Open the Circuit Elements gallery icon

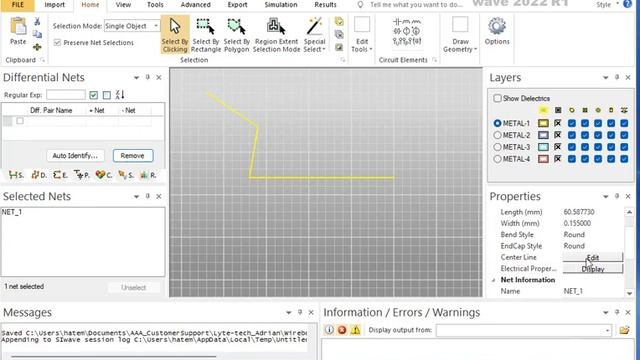point(407,32)
